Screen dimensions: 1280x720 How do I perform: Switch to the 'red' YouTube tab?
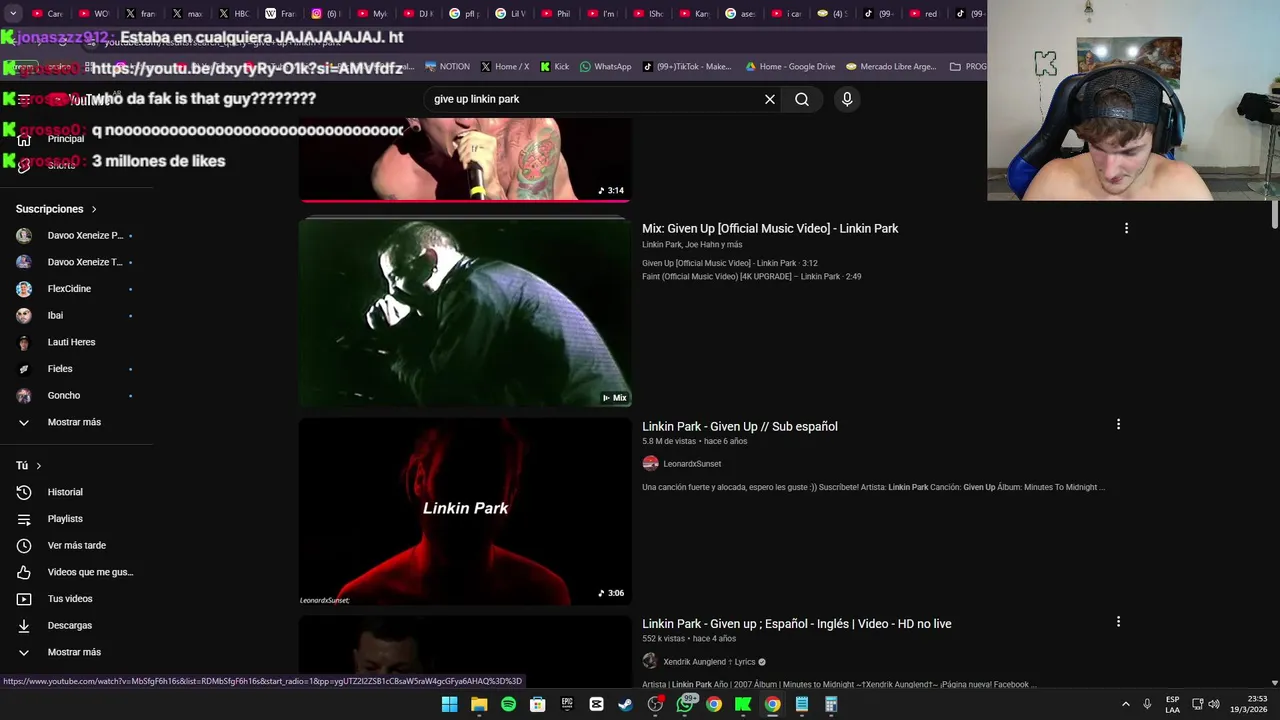click(923, 14)
